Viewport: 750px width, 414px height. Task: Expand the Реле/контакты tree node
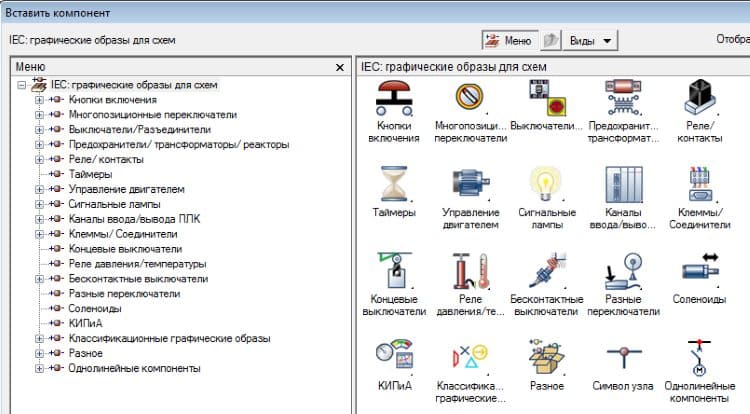click(x=39, y=159)
